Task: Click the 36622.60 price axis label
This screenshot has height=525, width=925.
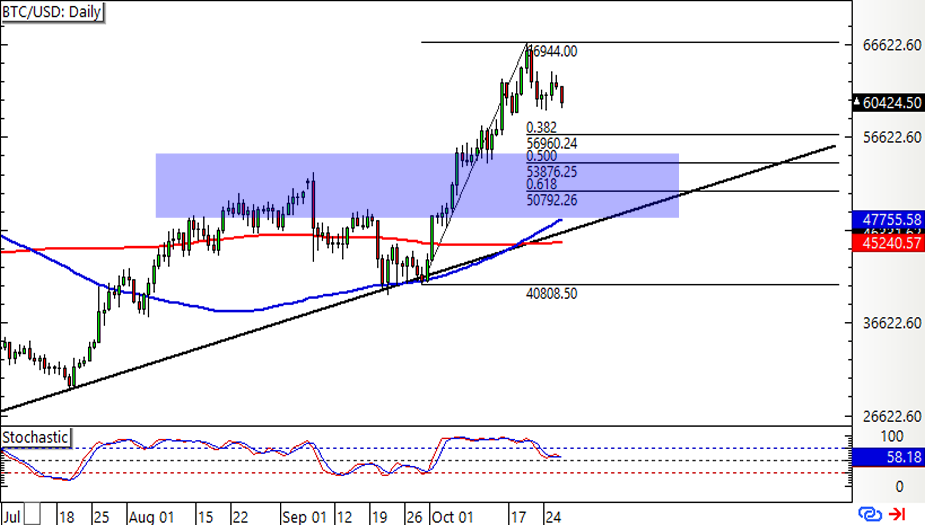Action: tap(891, 323)
